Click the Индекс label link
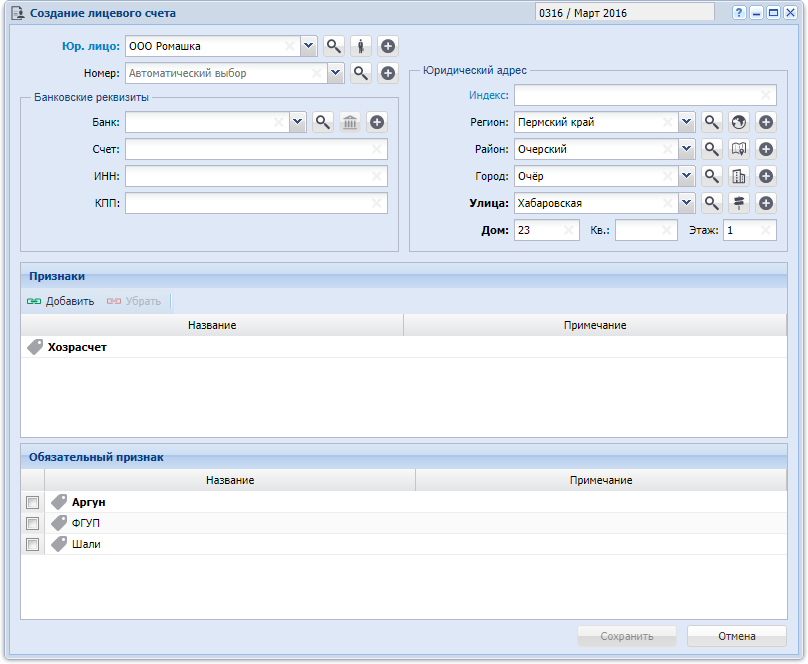Viewport: 808px width, 664px height. pyautogui.click(x=489, y=95)
